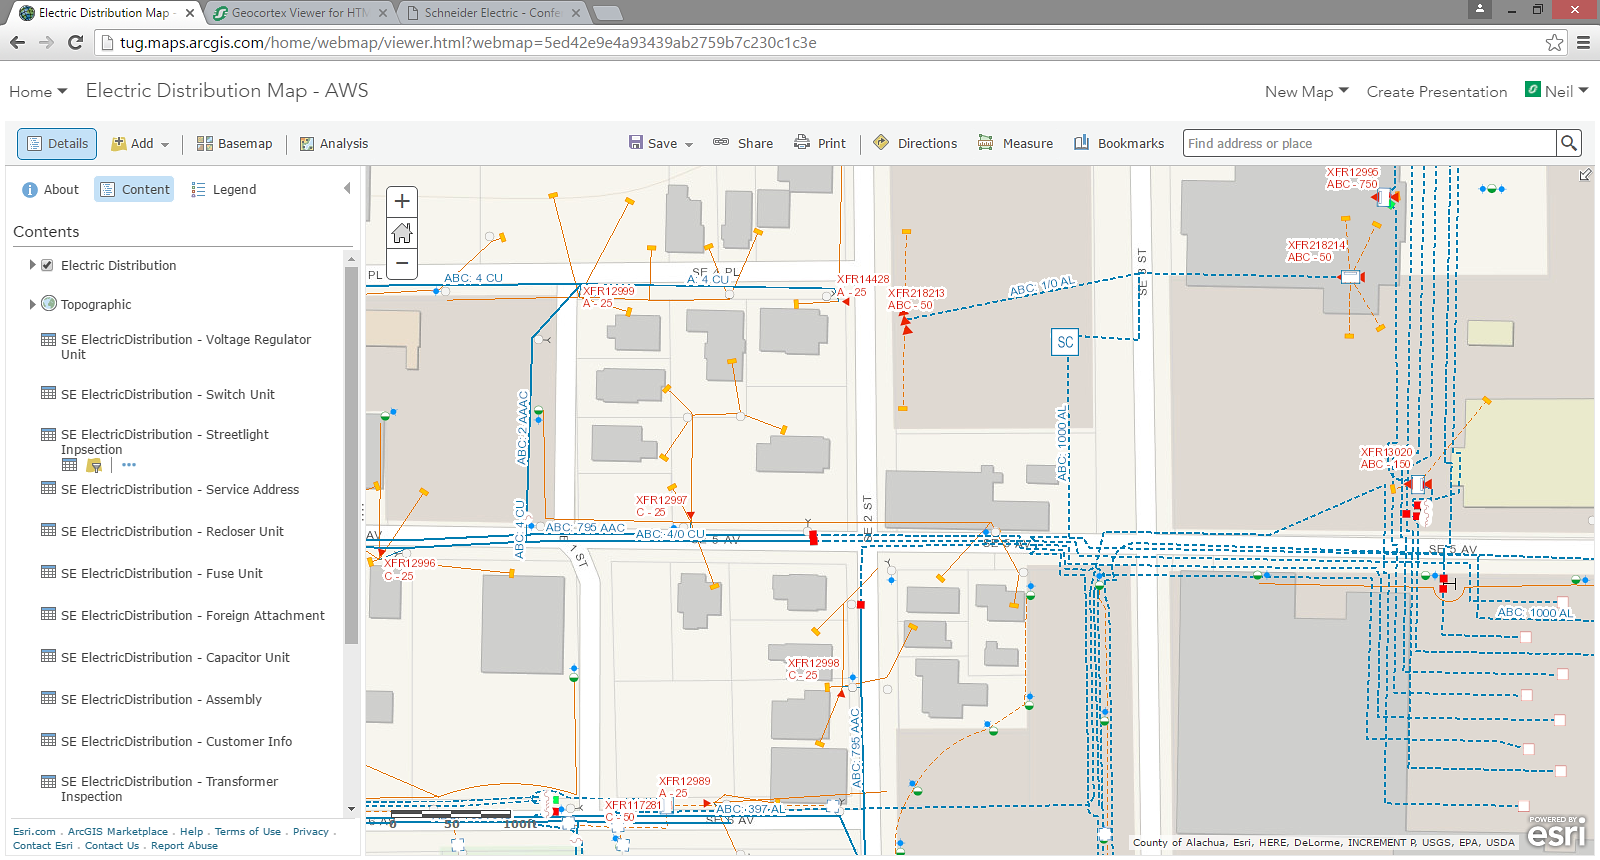
Task: Zoom out on the map
Action: [x=402, y=263]
